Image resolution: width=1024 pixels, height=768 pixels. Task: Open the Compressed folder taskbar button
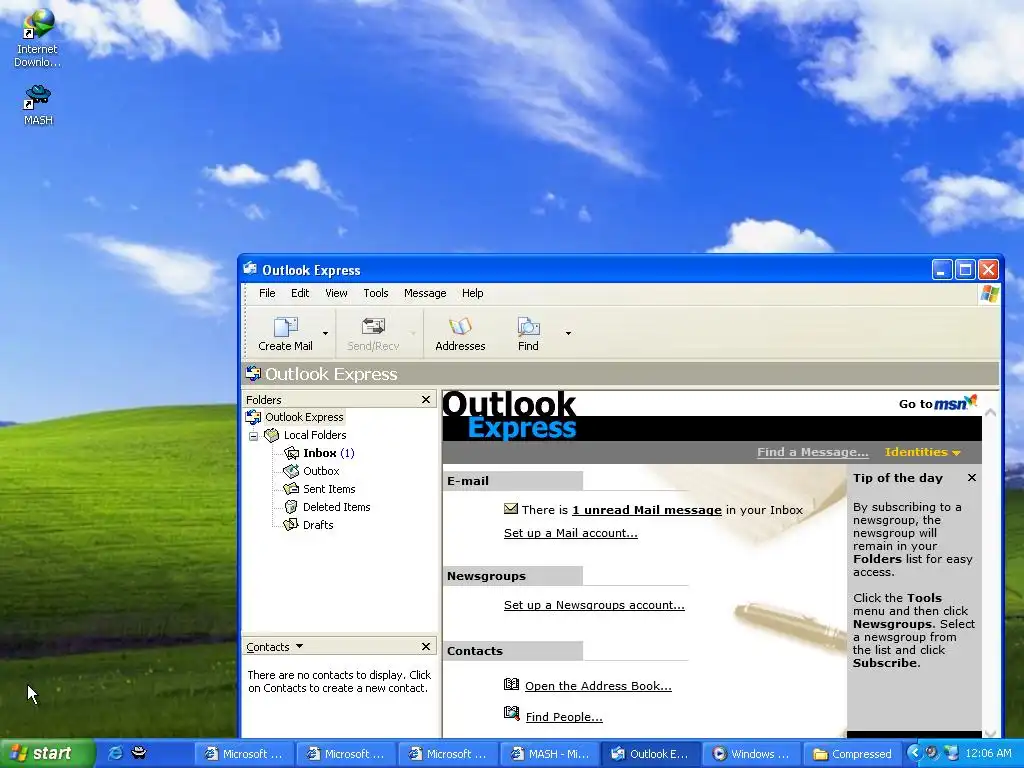tap(852, 754)
